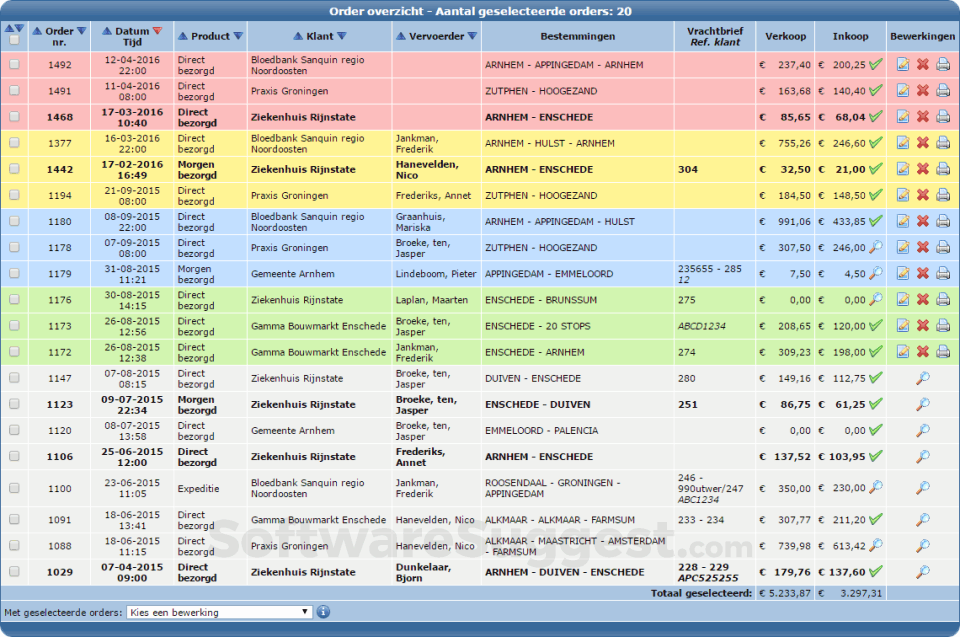Edit order 1492 with the pencil icon
Screen dimensions: 960x637
click(903, 65)
